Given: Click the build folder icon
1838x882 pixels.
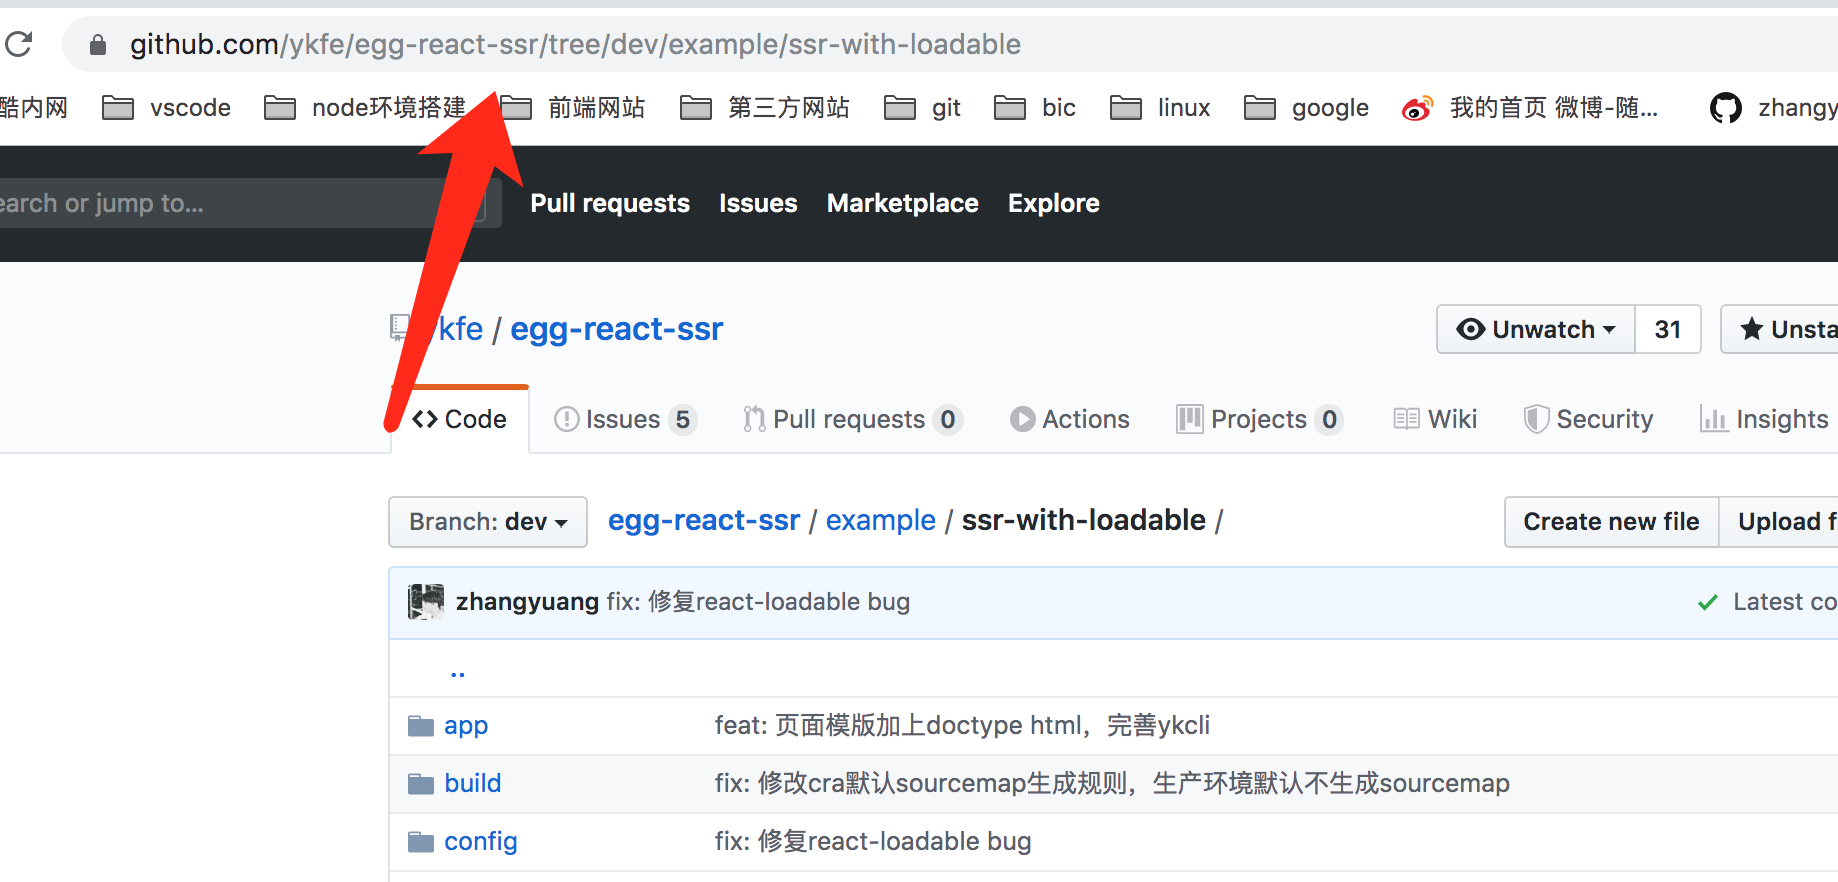Looking at the screenshot, I should [x=421, y=784].
